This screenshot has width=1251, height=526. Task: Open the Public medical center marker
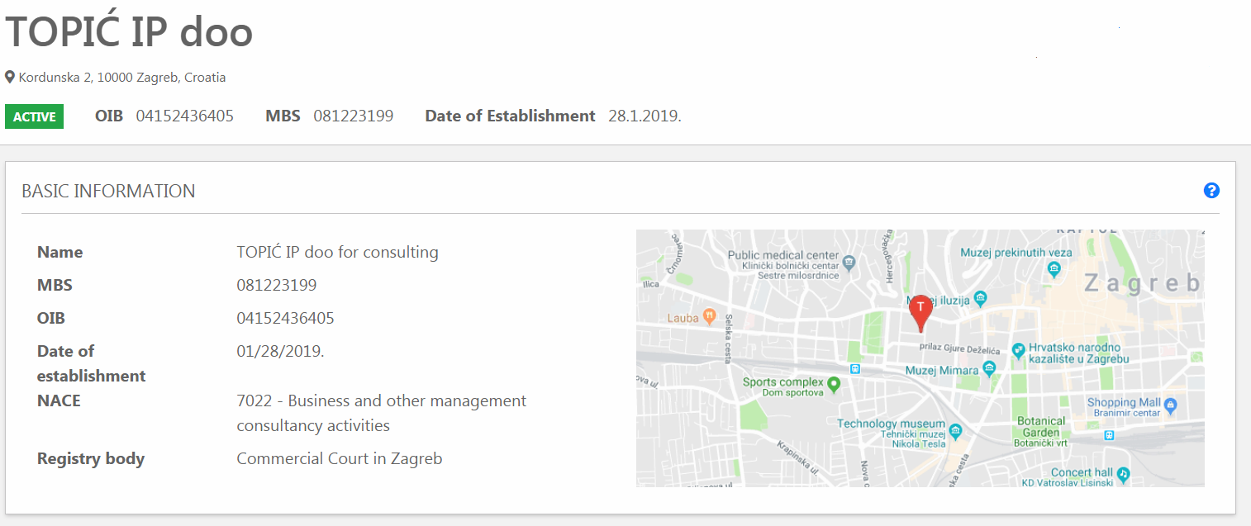point(849,262)
